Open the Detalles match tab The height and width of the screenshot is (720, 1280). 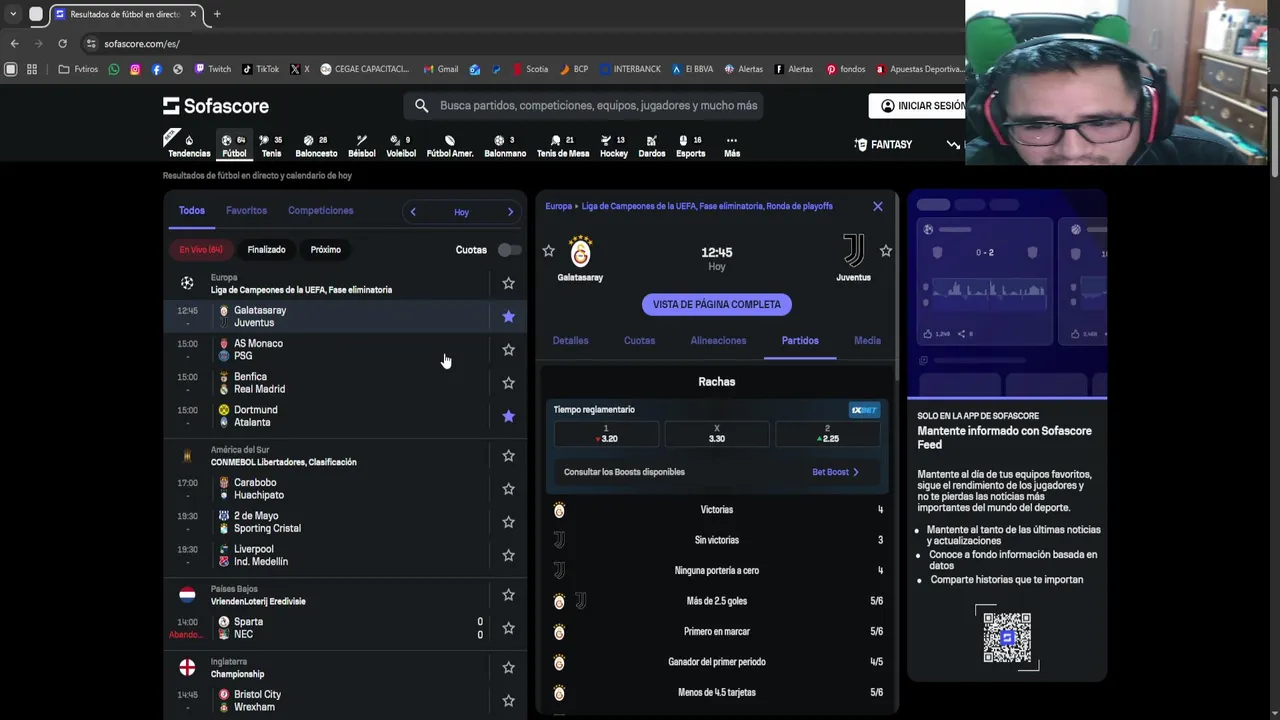(x=570, y=341)
